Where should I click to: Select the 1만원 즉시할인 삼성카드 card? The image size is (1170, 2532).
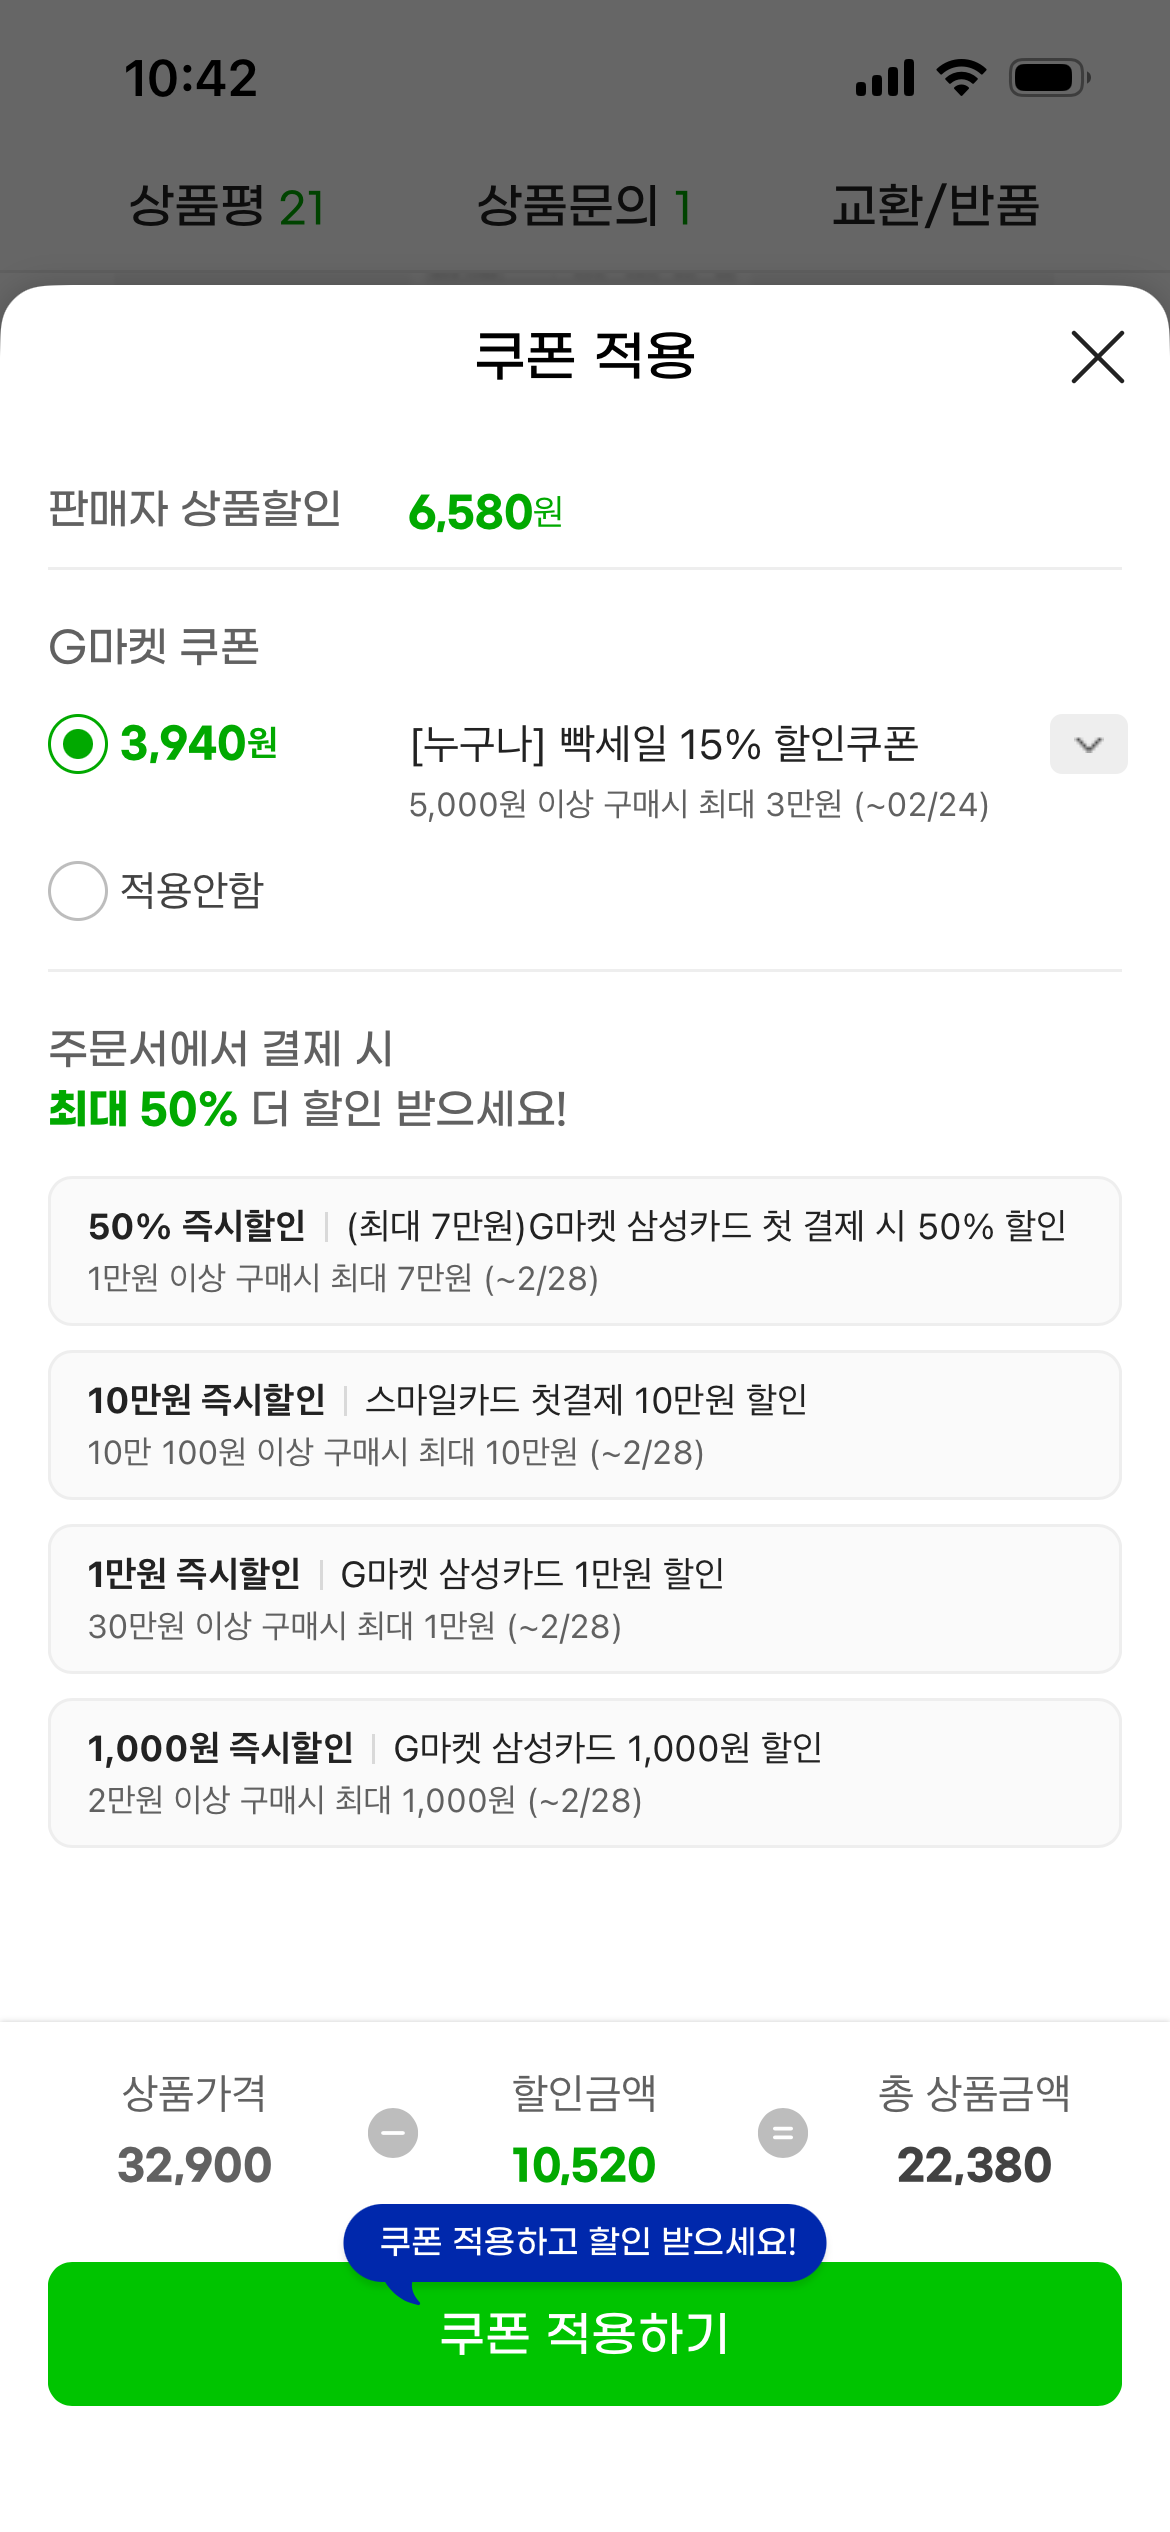coord(584,1599)
